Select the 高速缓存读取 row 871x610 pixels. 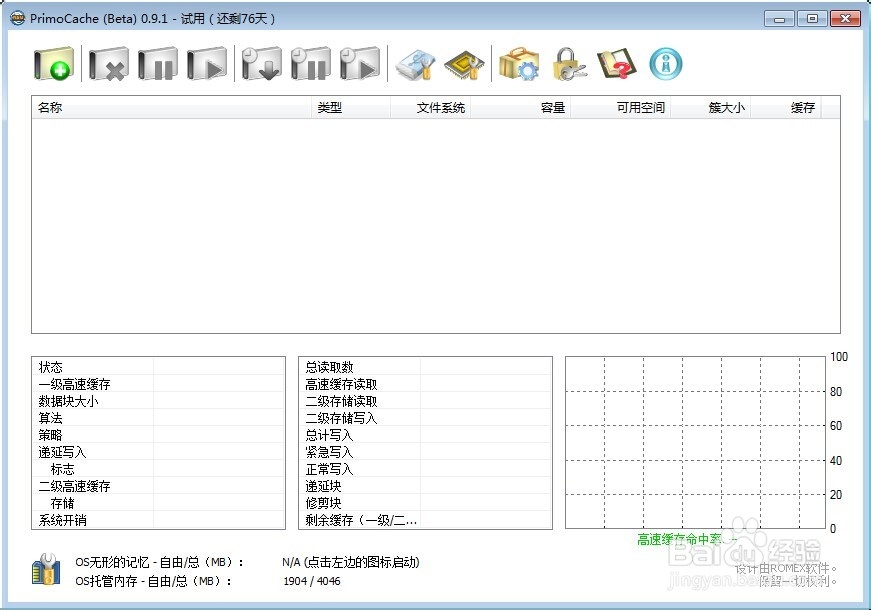[x=426, y=384]
